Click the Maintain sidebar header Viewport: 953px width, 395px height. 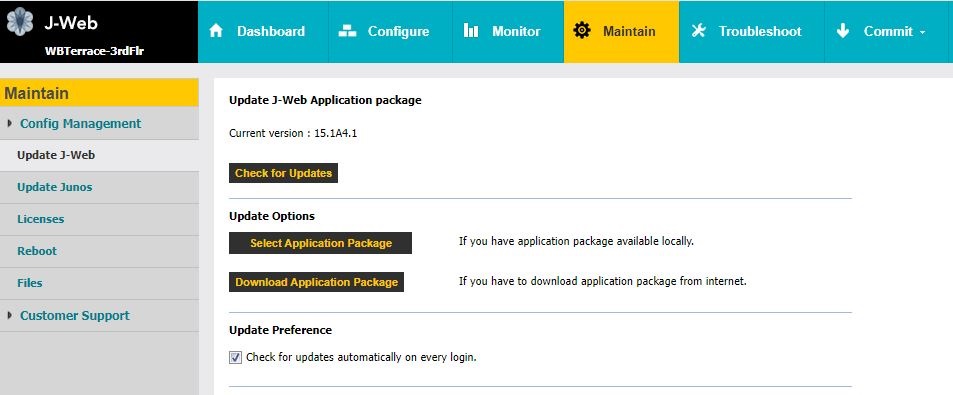pyautogui.click(x=99, y=93)
